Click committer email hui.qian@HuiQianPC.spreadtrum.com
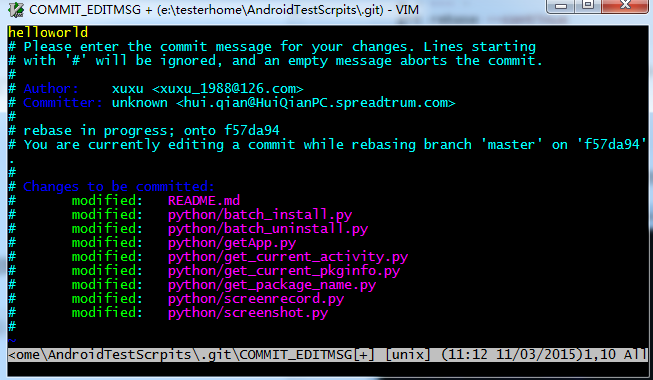 (316, 102)
